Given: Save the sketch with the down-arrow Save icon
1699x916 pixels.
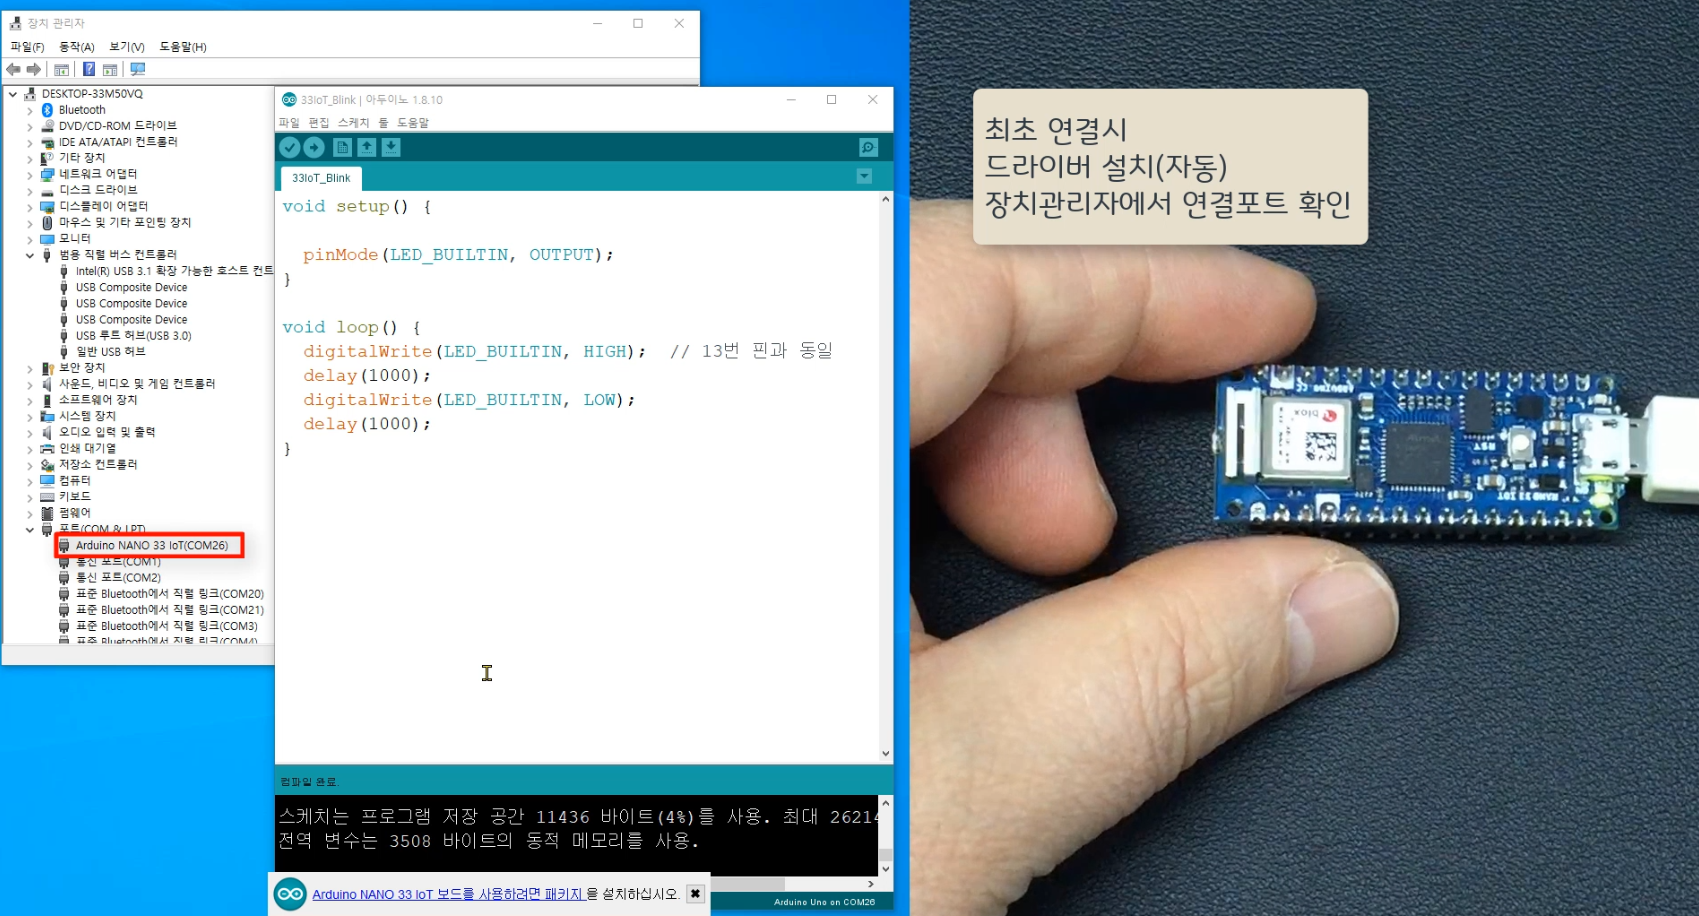Looking at the screenshot, I should pyautogui.click(x=391, y=147).
